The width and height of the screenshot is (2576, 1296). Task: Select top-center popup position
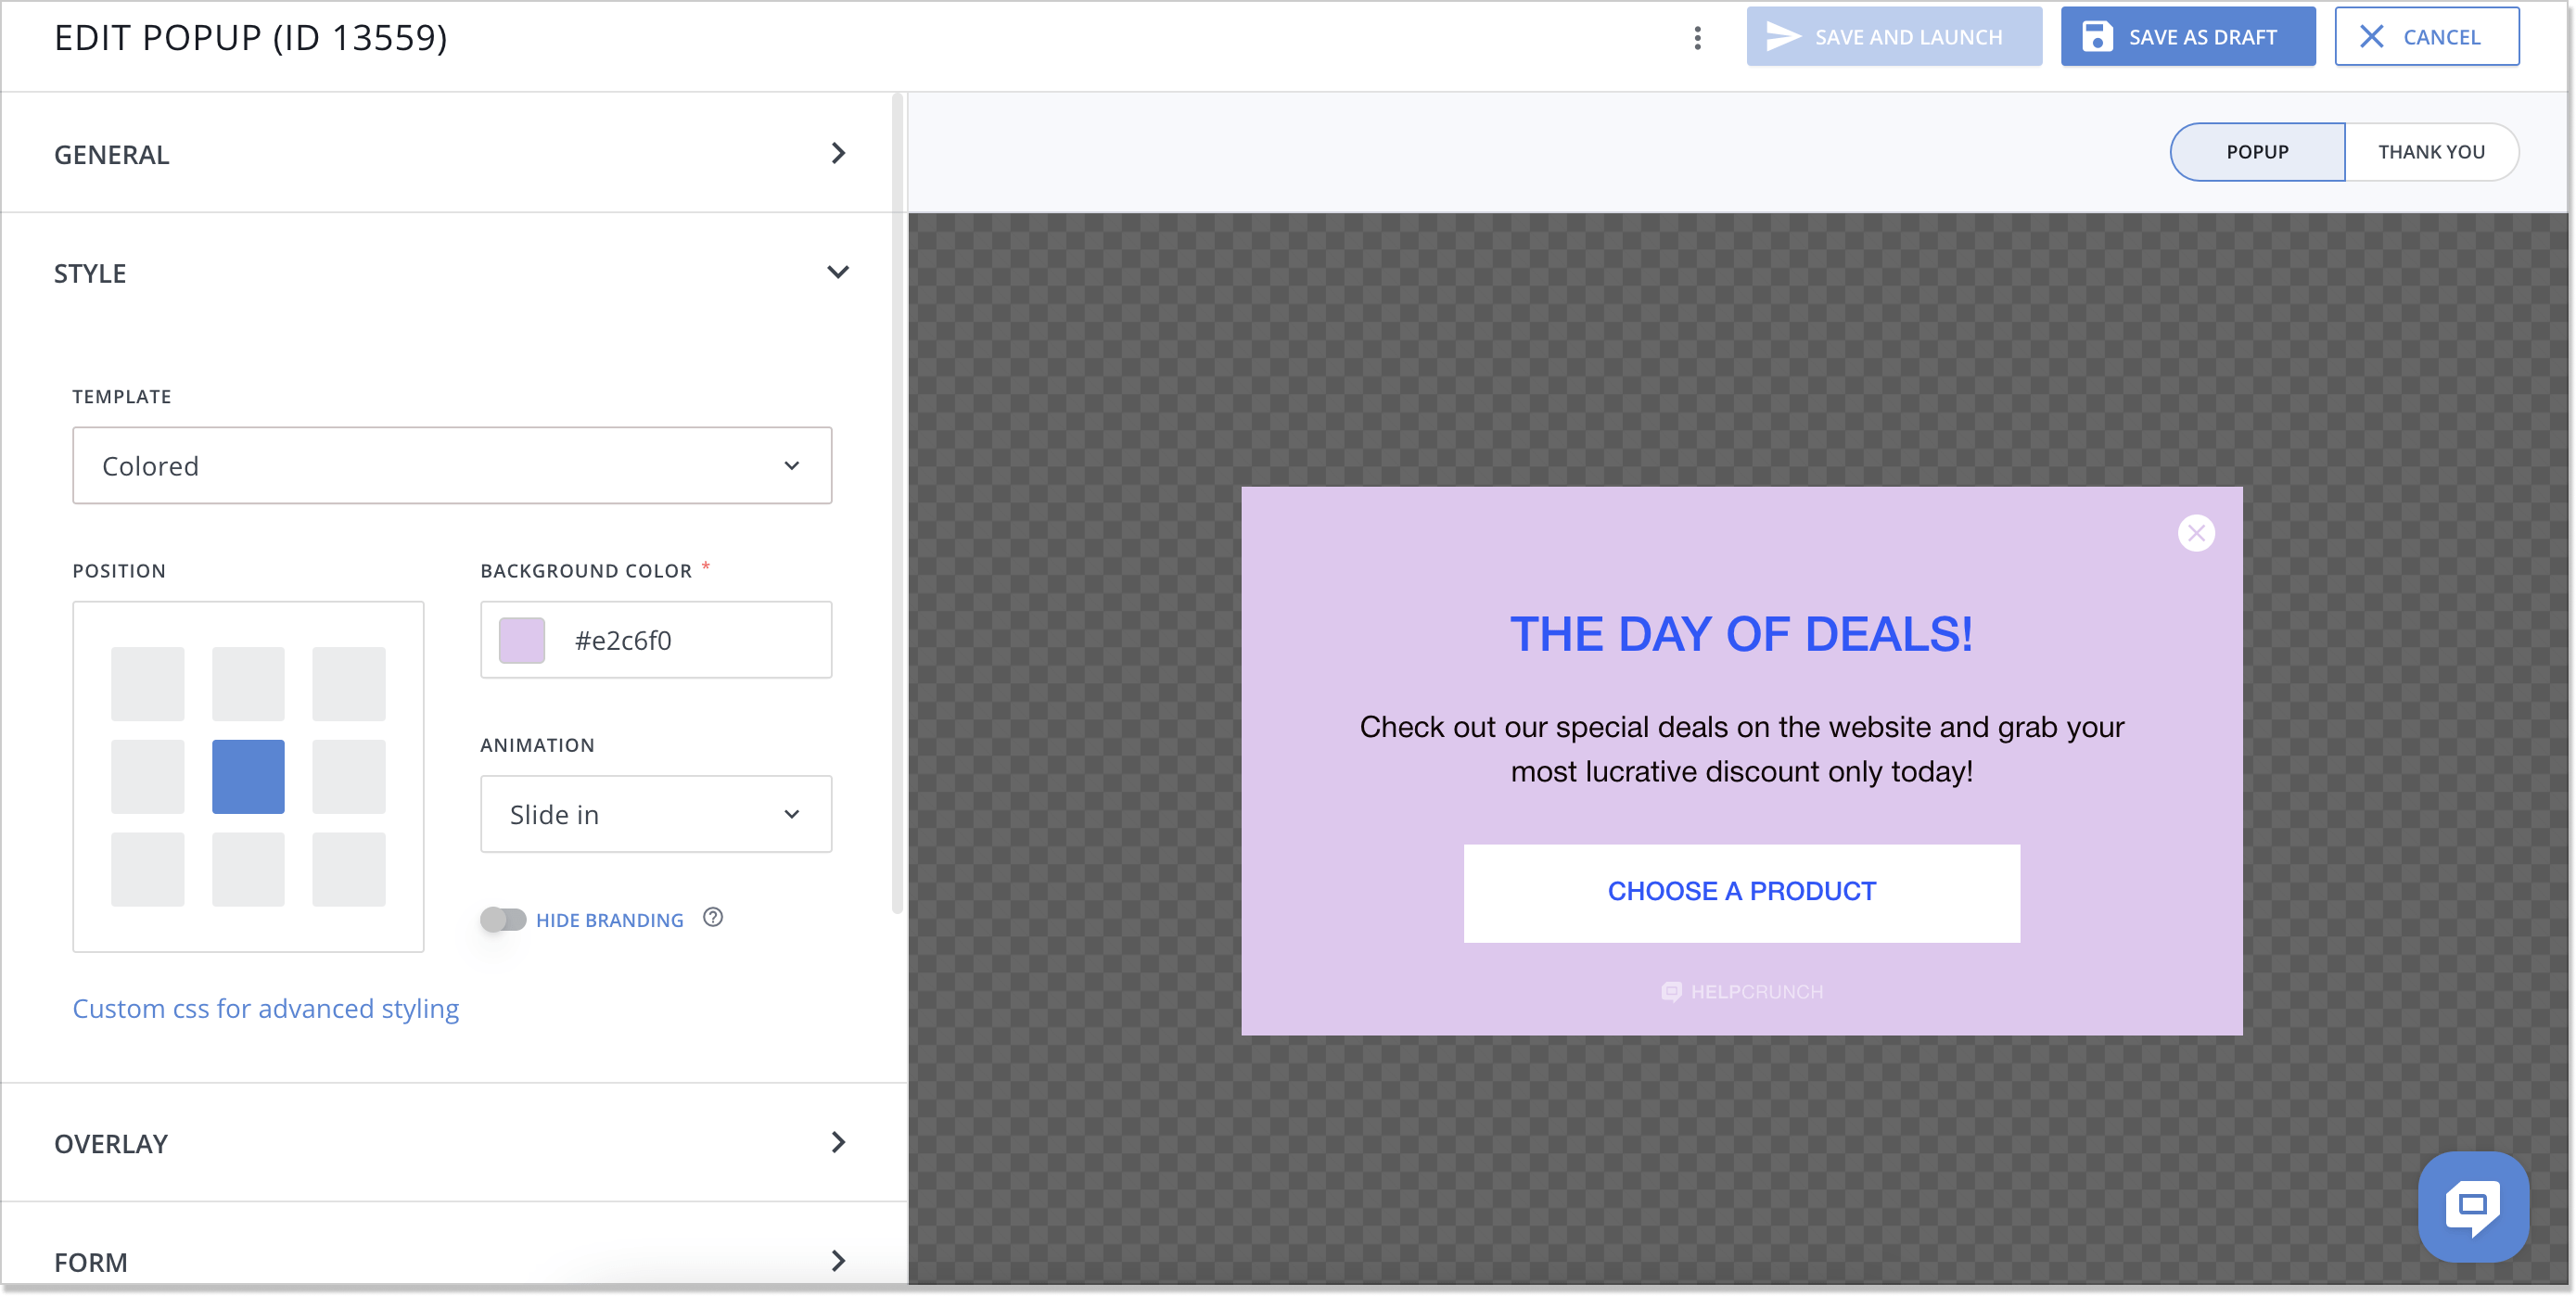point(248,684)
